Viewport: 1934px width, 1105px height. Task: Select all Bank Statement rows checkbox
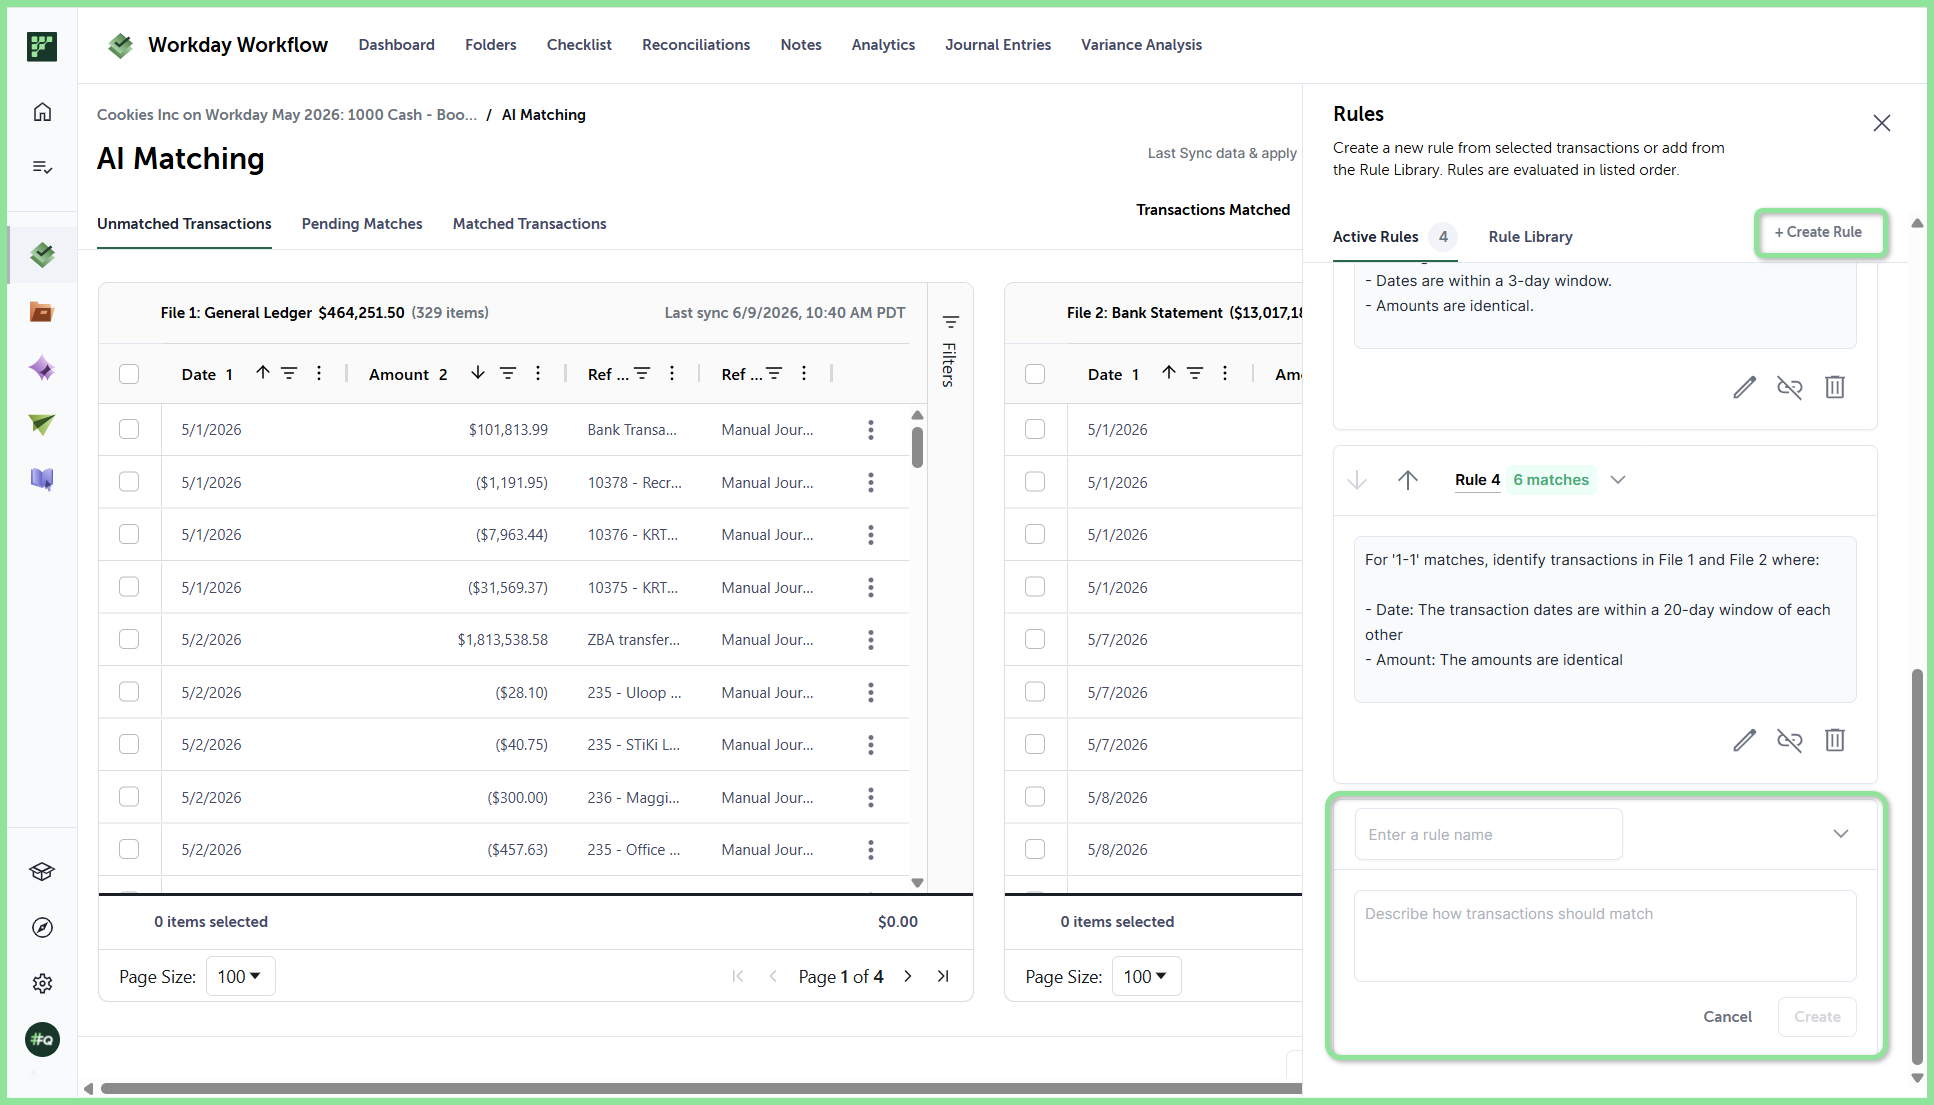tap(1035, 374)
